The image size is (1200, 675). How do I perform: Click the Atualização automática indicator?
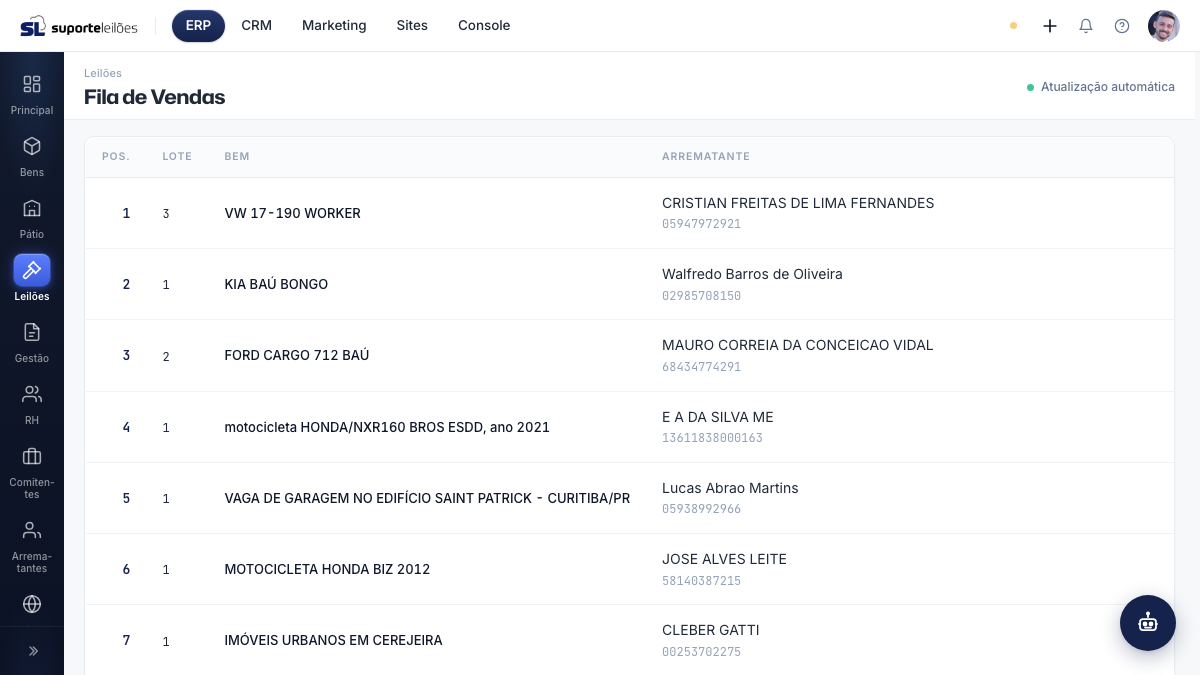click(1101, 87)
